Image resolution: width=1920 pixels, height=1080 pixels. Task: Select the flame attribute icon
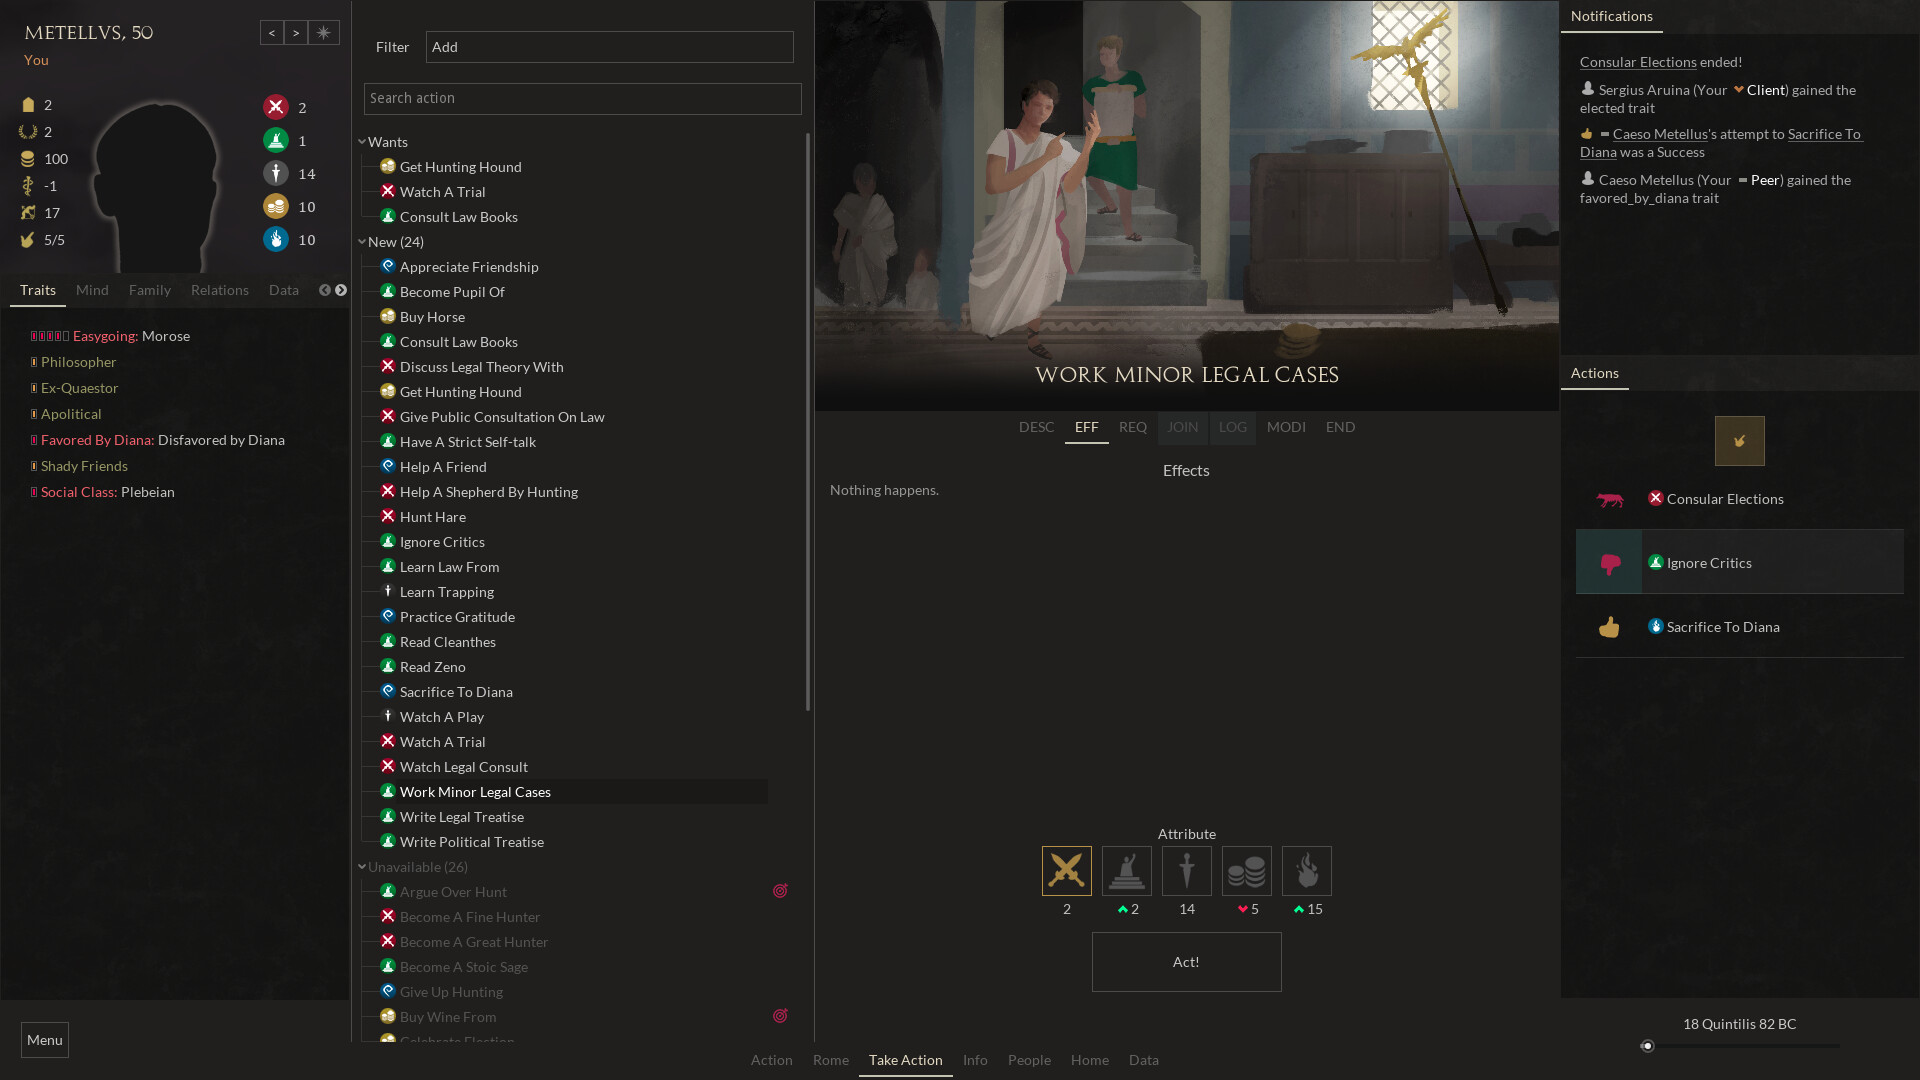[x=1307, y=870]
